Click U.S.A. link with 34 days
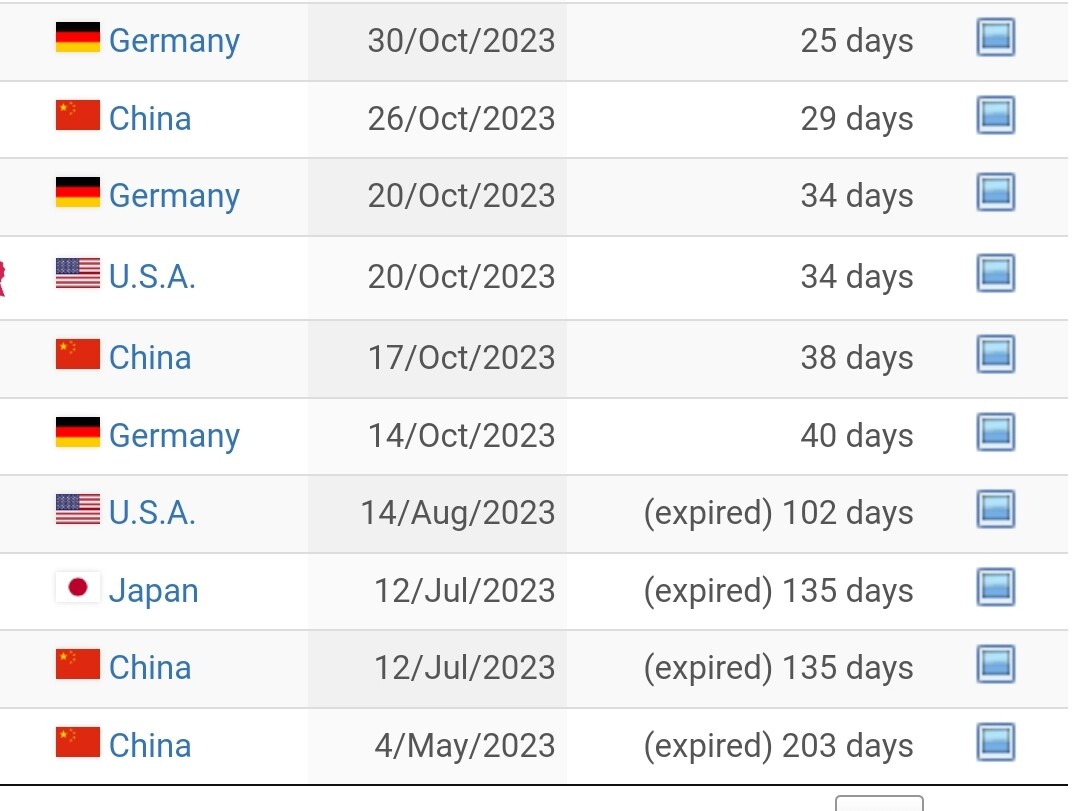The width and height of the screenshot is (1079, 811). [x=152, y=277]
